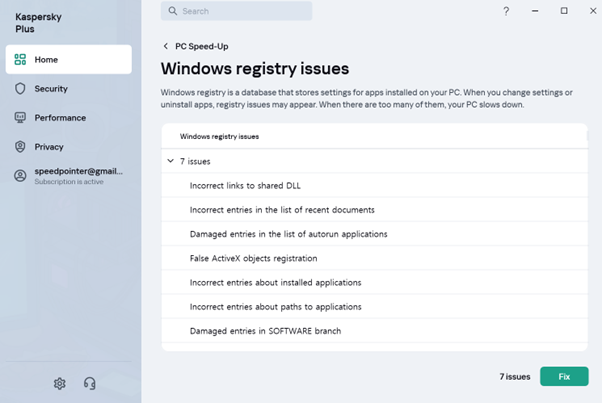Select False ActiveX objects registration entry
Viewport: 602px width, 403px height.
[x=374, y=258]
